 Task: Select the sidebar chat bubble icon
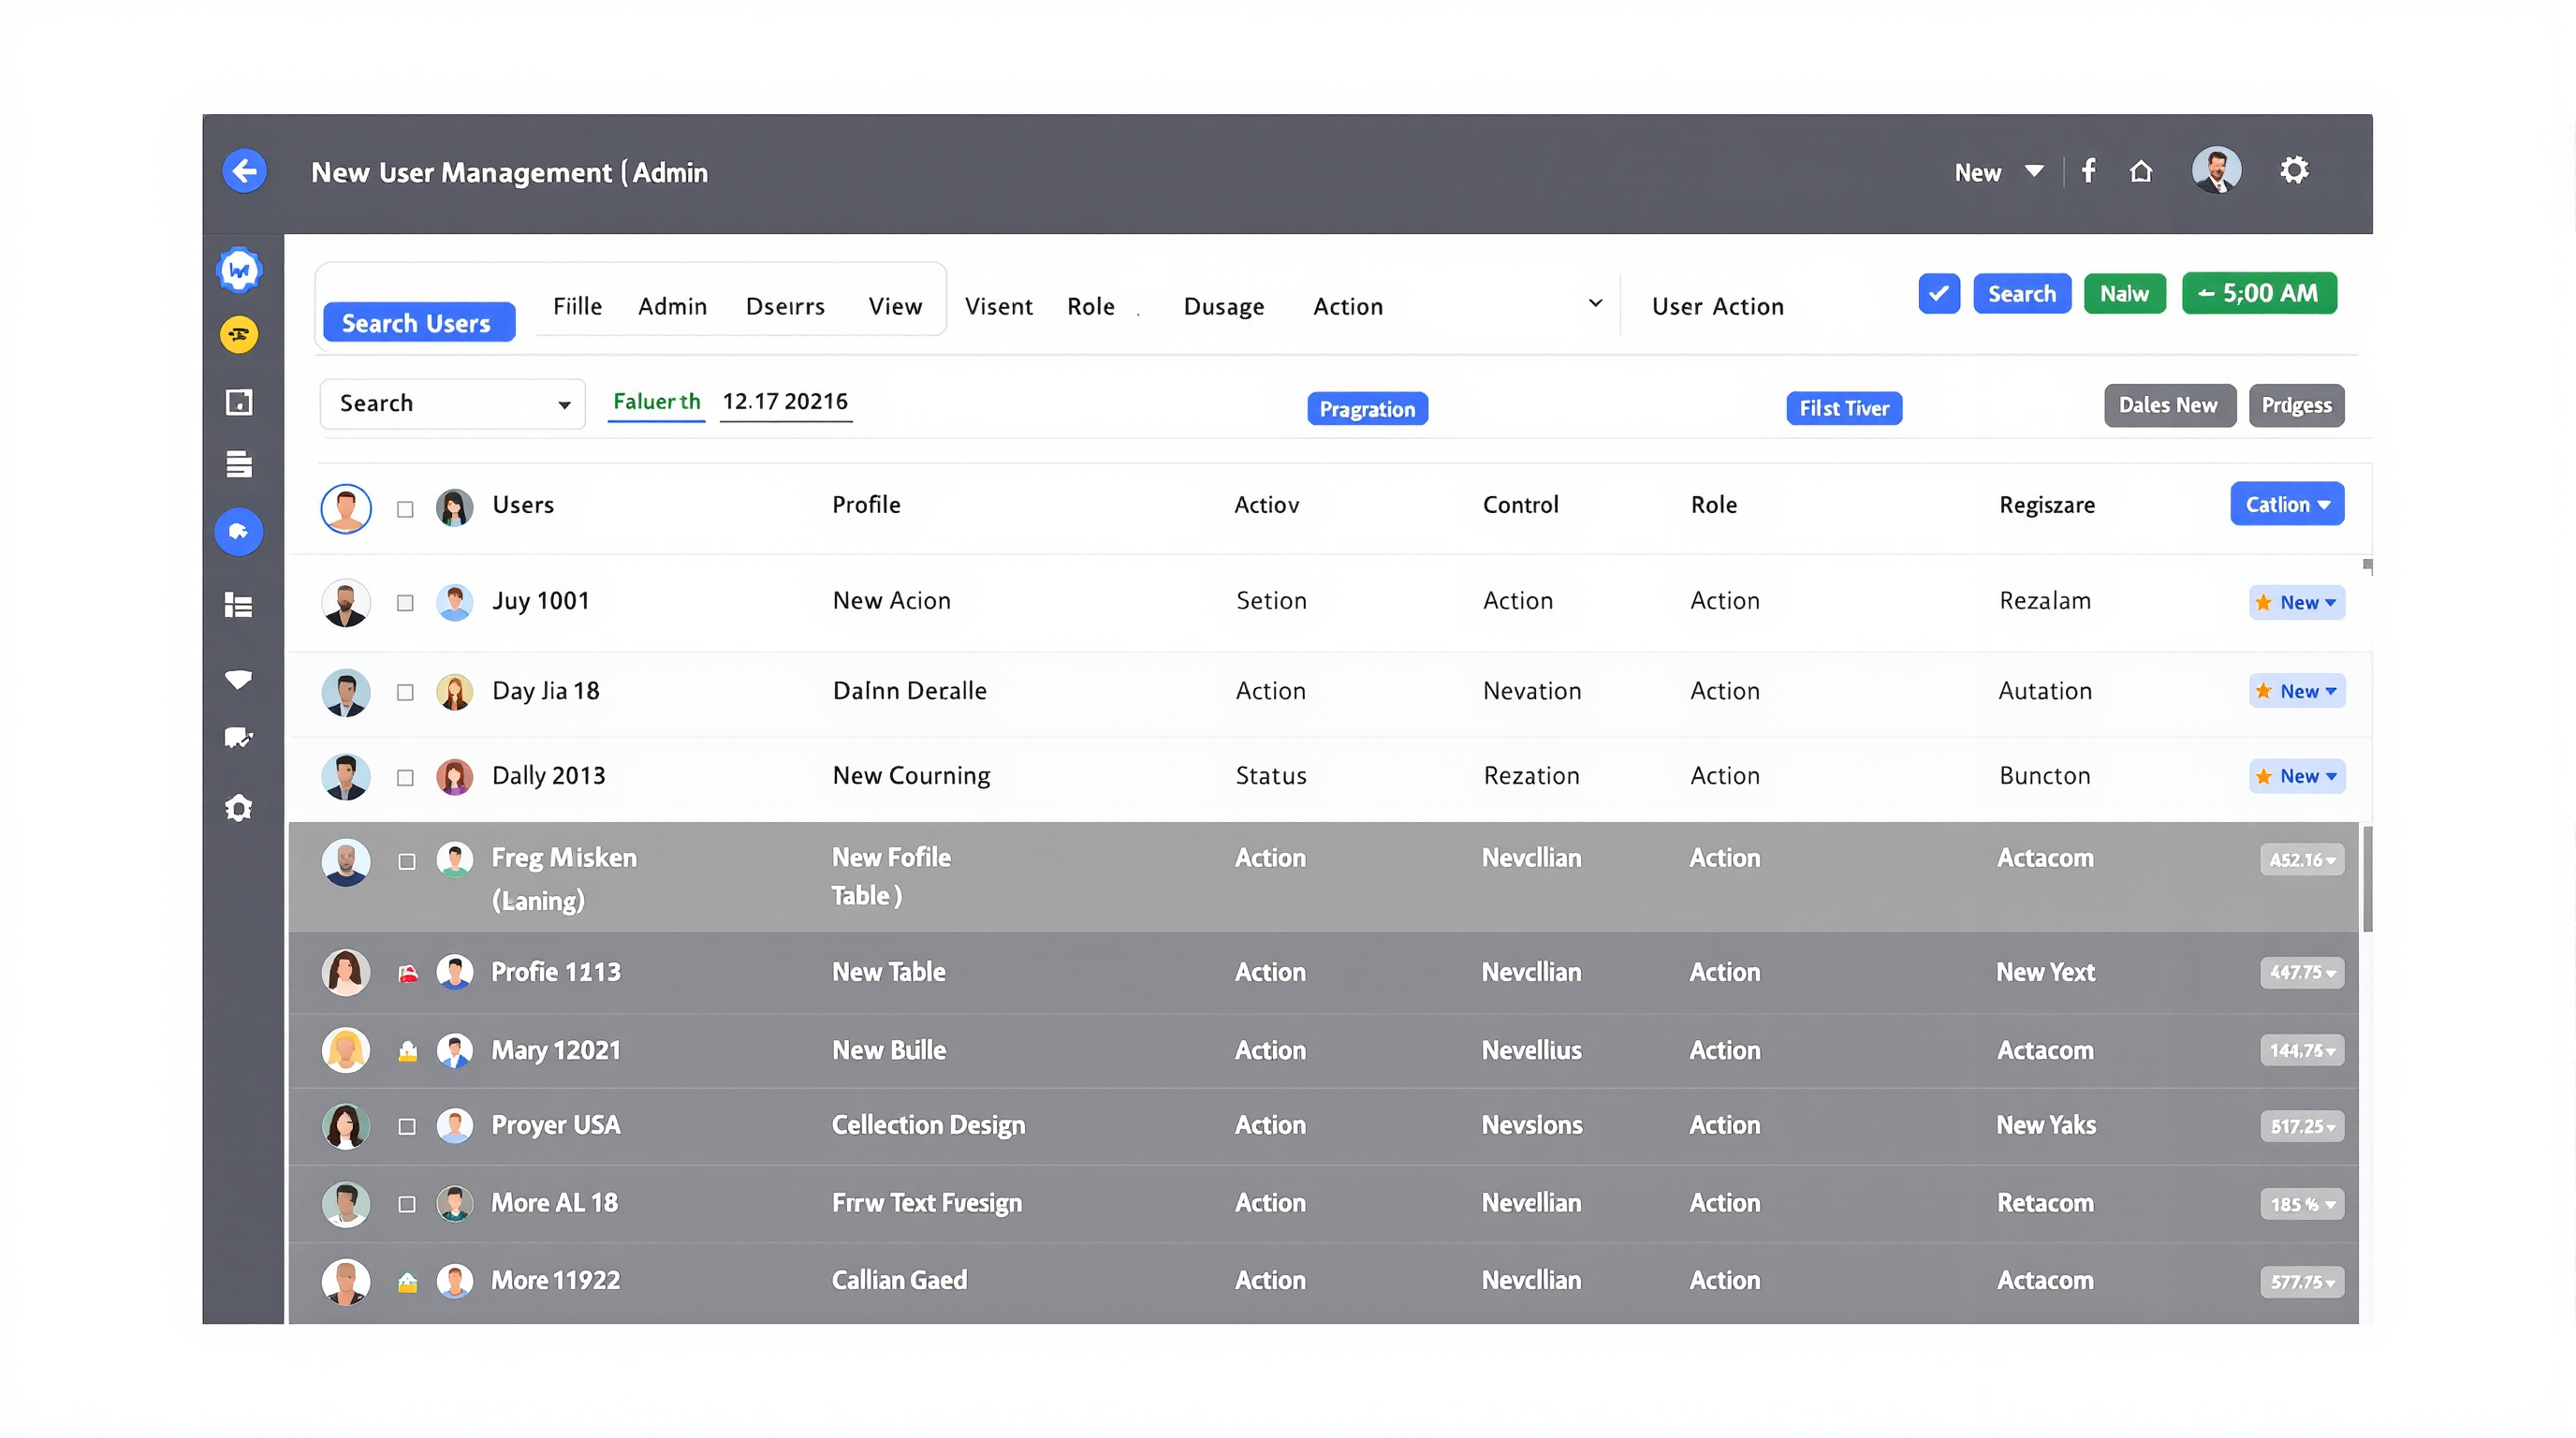coord(238,738)
